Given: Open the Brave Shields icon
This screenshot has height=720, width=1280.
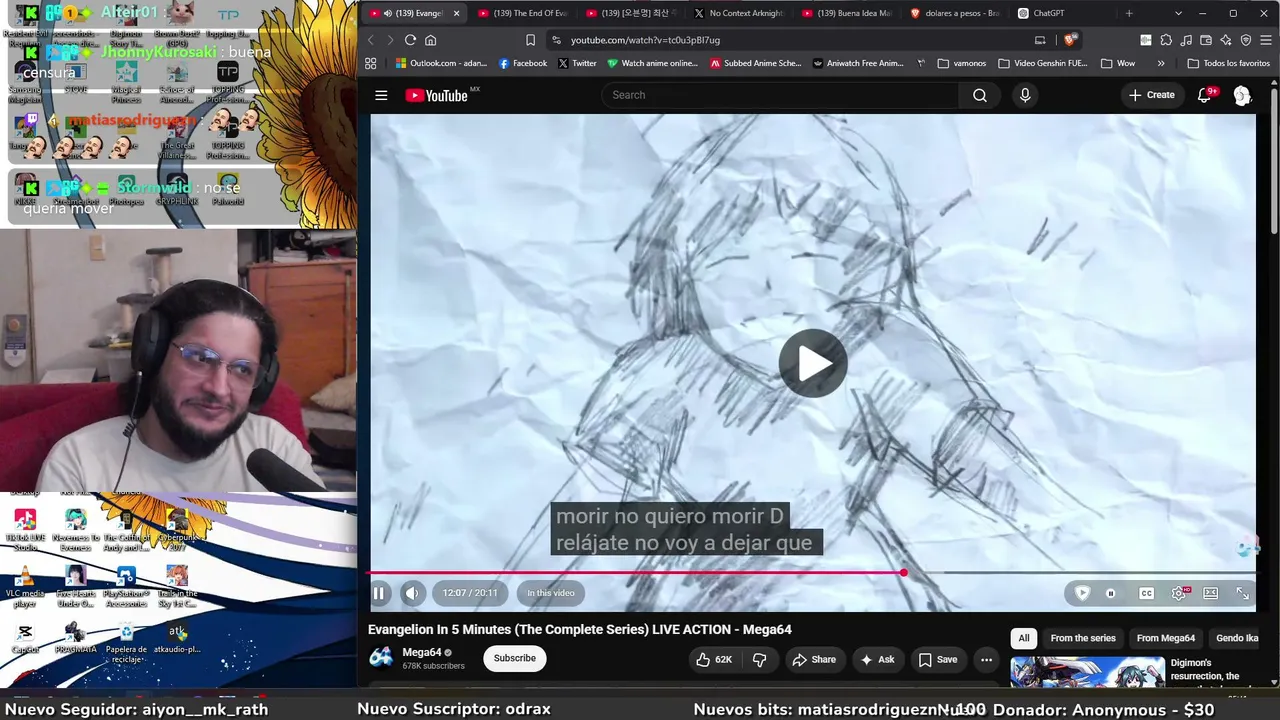Looking at the screenshot, I should 1069,40.
